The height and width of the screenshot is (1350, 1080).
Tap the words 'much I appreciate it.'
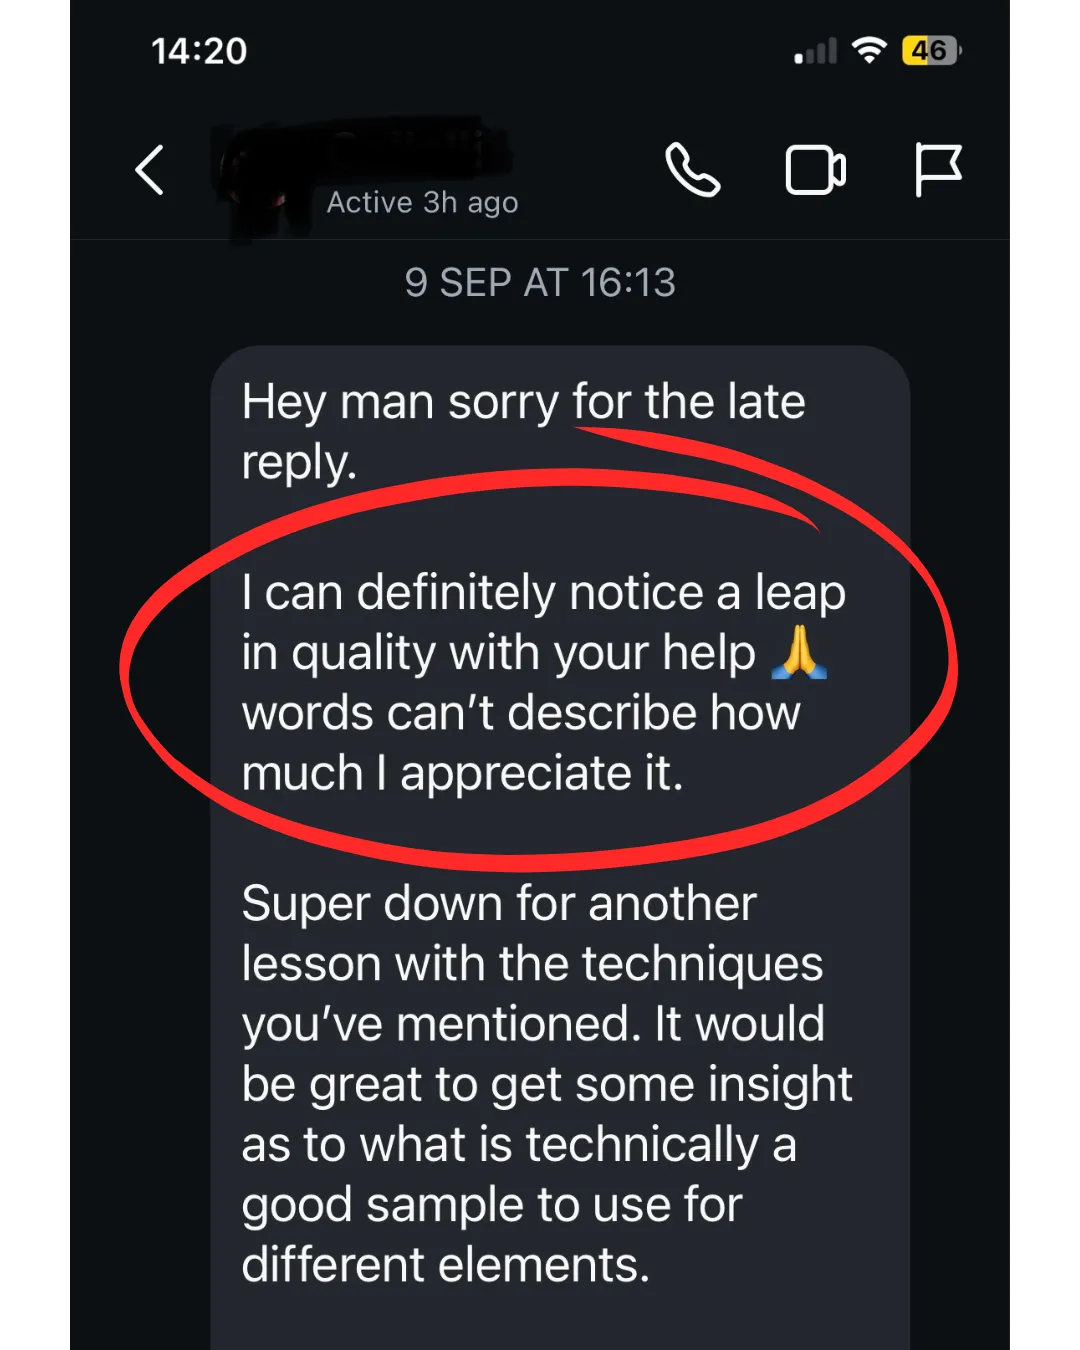462,774
